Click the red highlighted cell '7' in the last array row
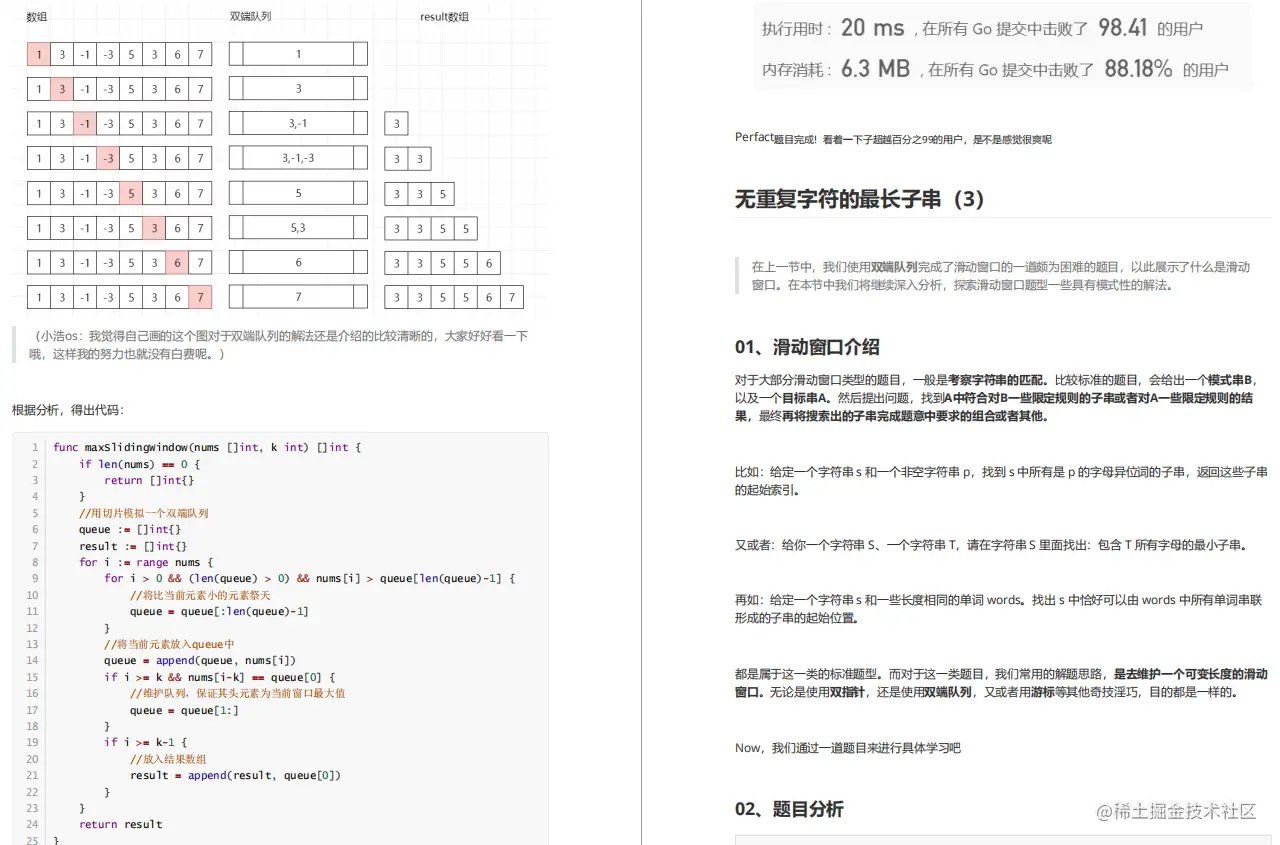 coord(200,298)
